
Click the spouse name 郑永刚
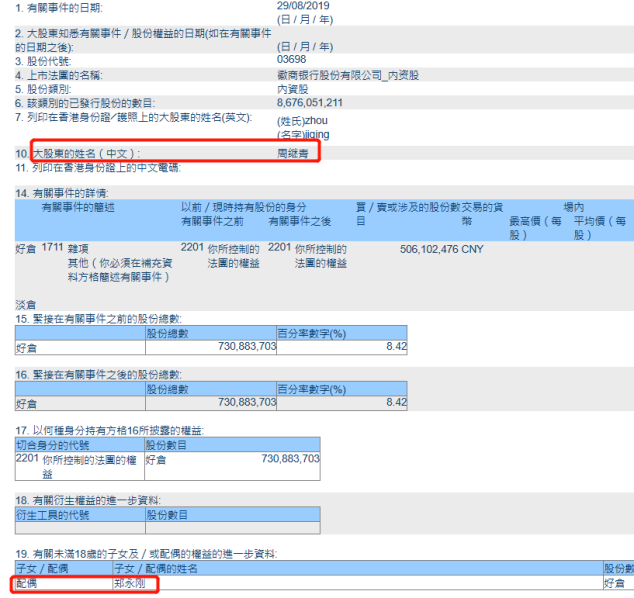[x=129, y=583]
